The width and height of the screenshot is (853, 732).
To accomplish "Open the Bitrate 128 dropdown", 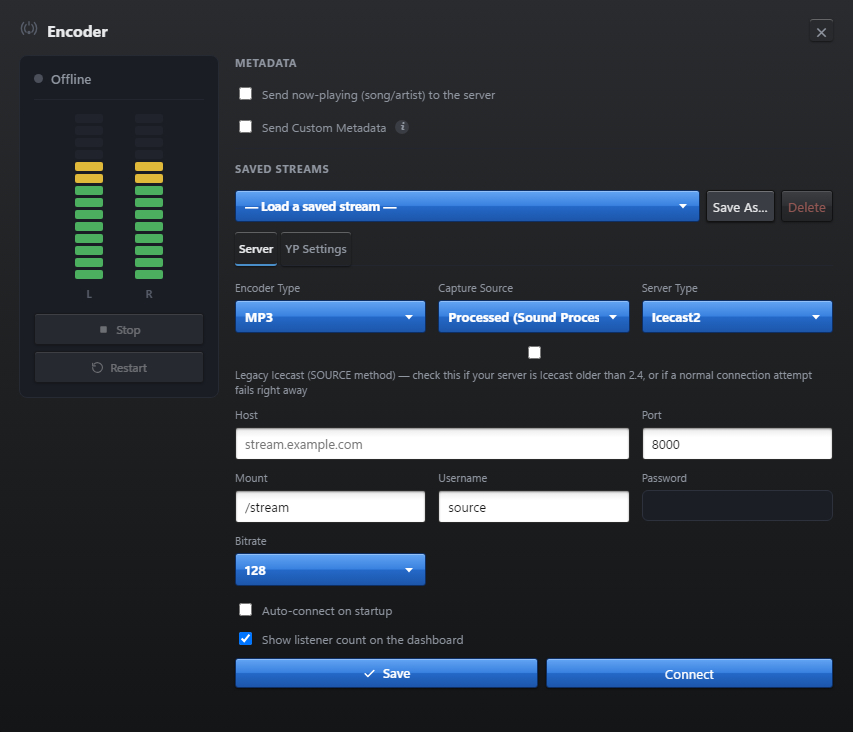I will click(330, 570).
